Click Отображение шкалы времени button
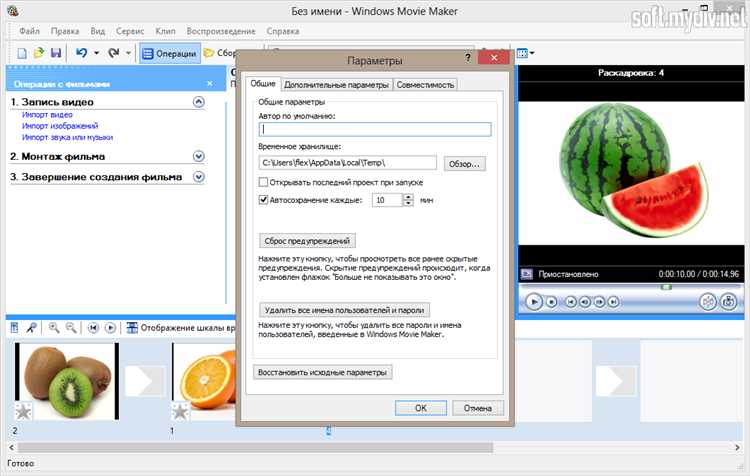The image size is (750, 476). pos(181,328)
